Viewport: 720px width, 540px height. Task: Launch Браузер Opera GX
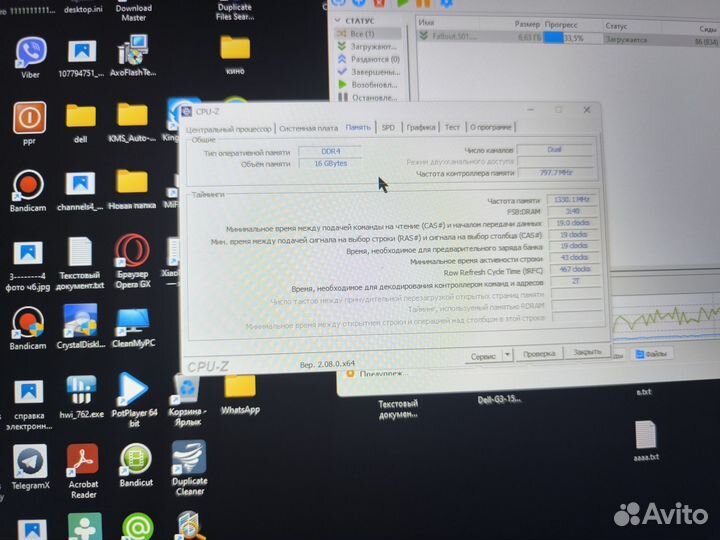(x=132, y=261)
